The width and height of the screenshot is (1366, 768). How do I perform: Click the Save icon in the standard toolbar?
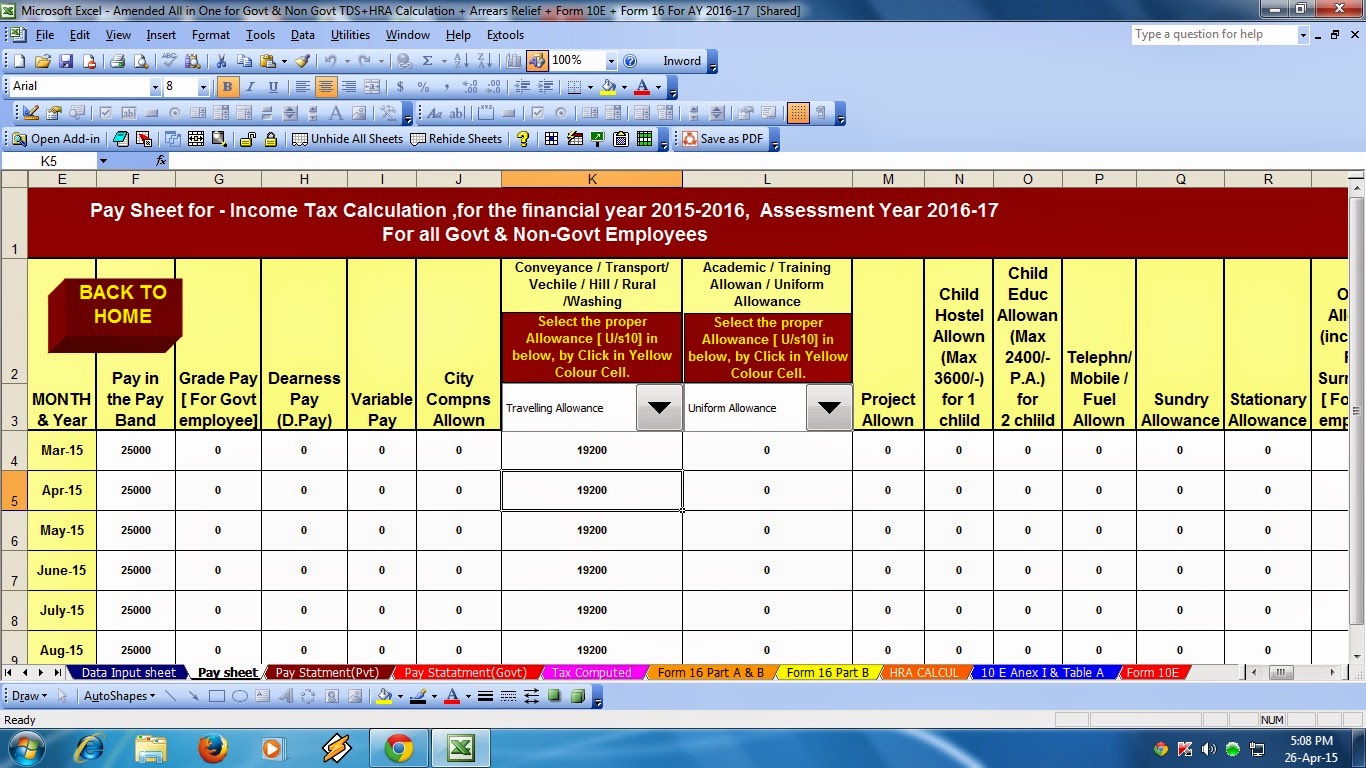66,61
